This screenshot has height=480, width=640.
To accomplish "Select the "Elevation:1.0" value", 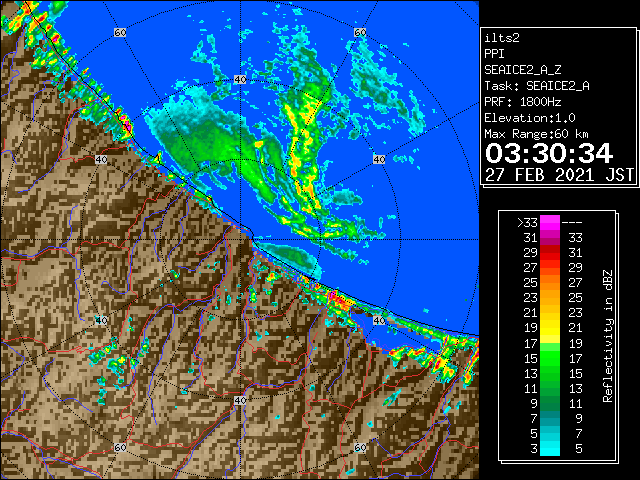I will 530,118.
